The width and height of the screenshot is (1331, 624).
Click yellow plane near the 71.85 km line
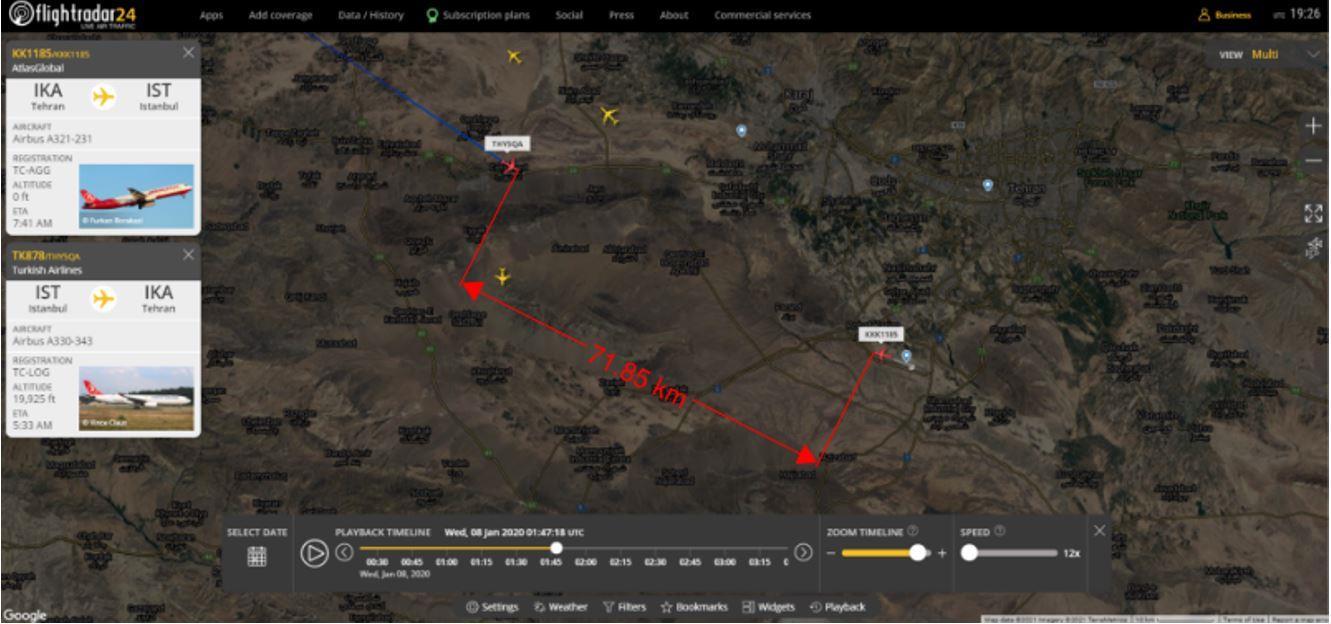(x=502, y=276)
